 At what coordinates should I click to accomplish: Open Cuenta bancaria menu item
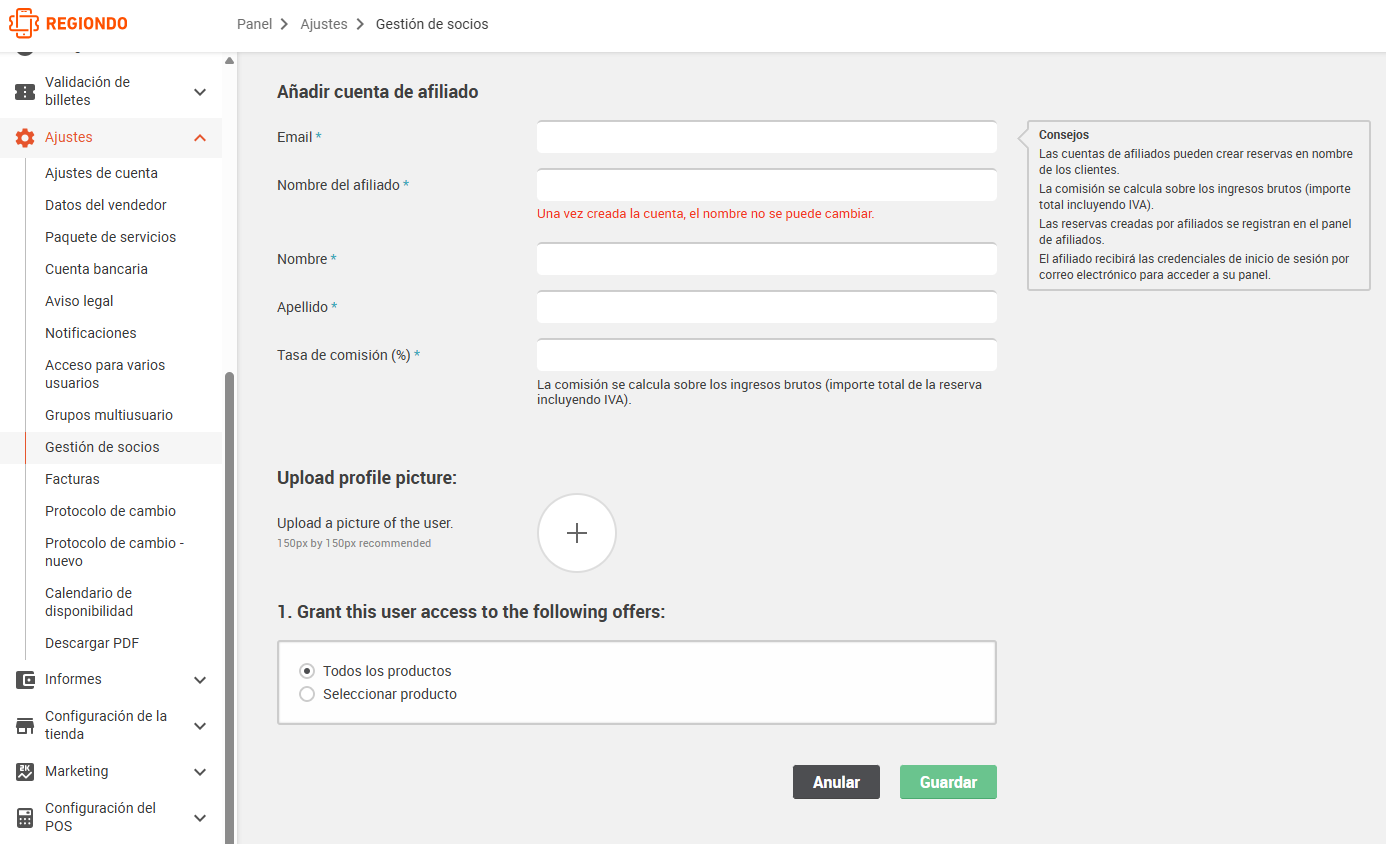coord(96,269)
